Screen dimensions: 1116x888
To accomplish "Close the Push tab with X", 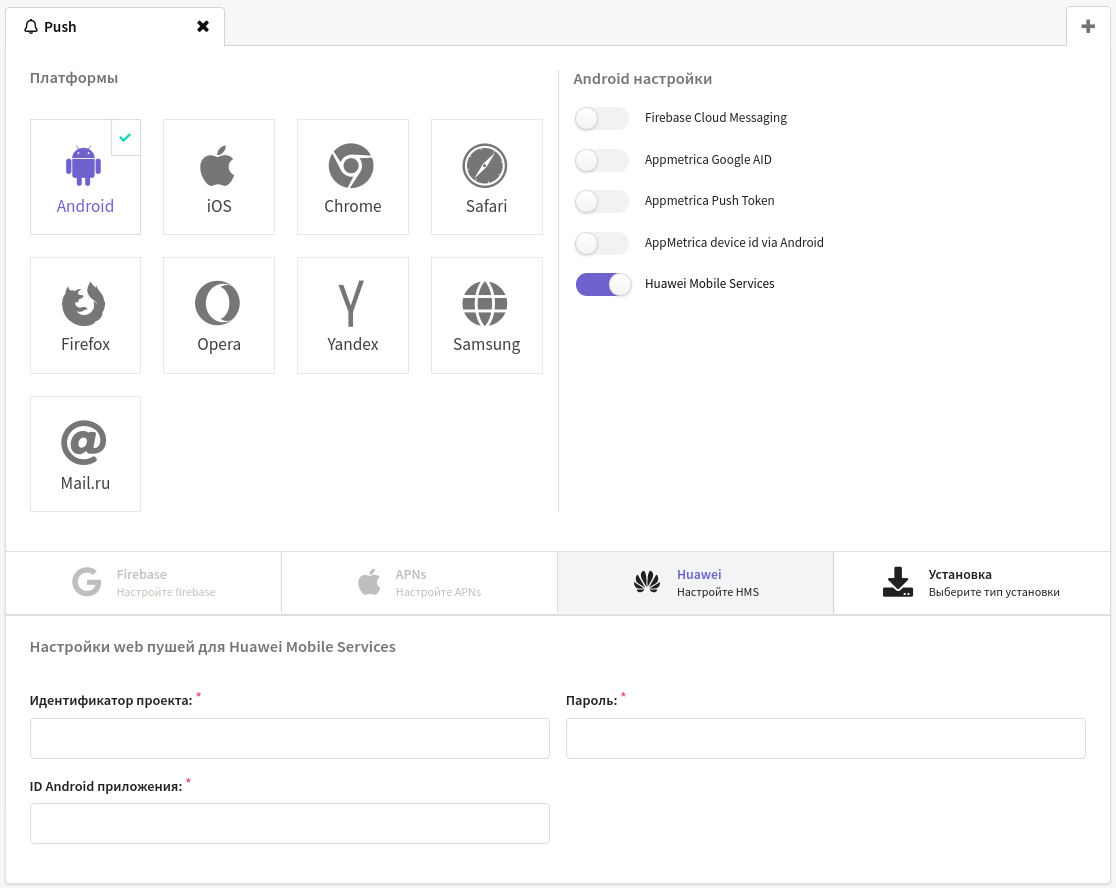I will (x=203, y=26).
